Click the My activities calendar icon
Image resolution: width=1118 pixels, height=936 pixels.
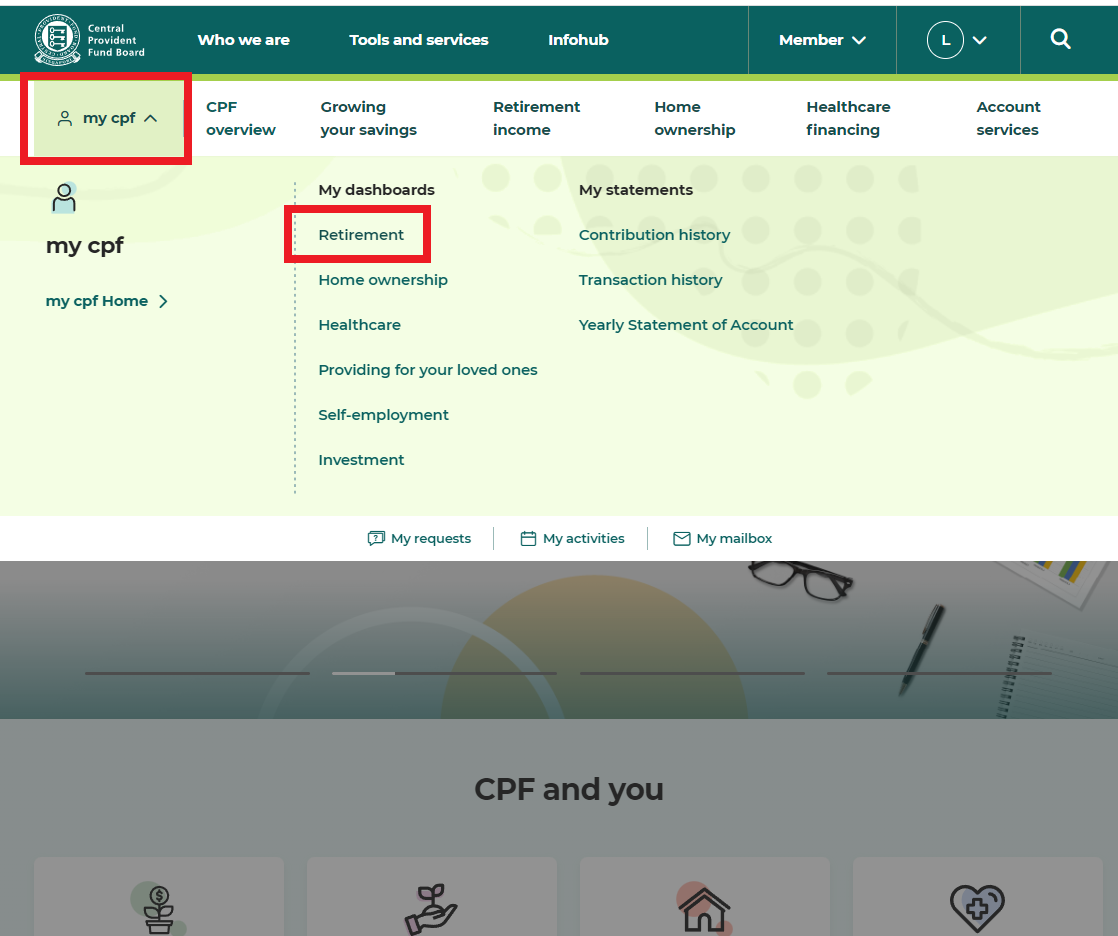pyautogui.click(x=528, y=539)
